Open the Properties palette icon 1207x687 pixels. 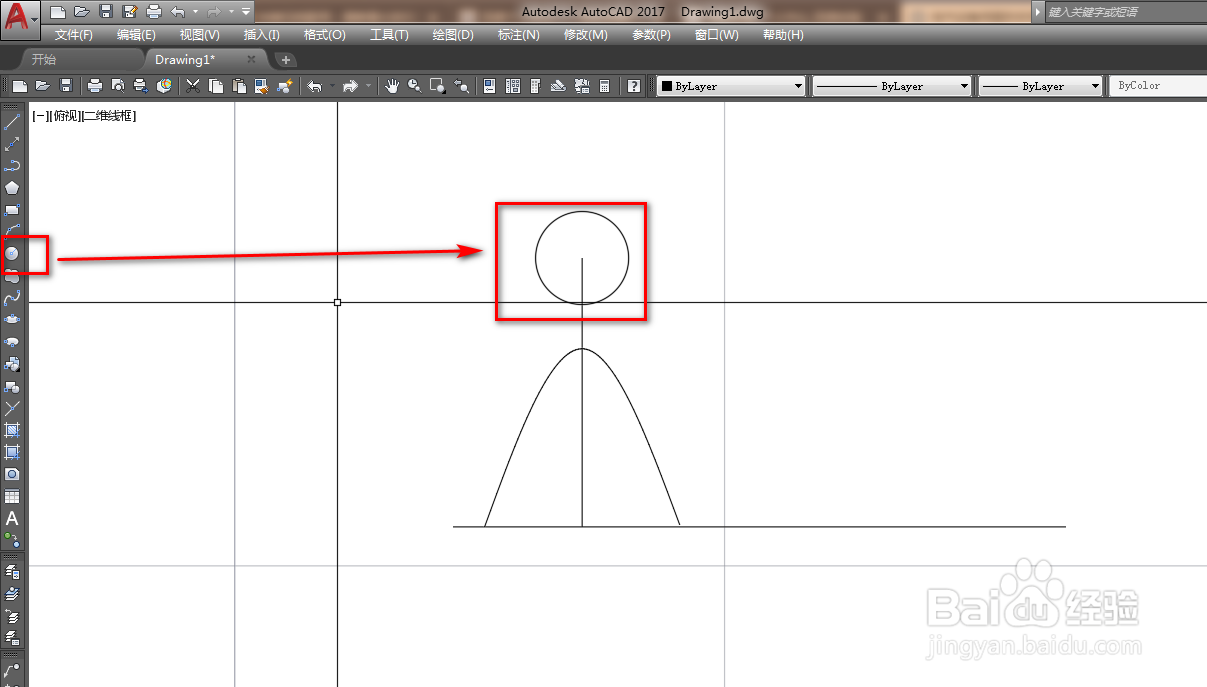tap(490, 86)
